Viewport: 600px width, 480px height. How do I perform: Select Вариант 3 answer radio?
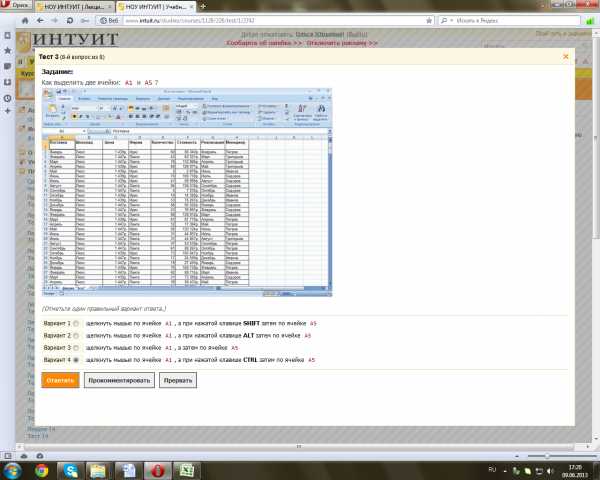[76, 348]
